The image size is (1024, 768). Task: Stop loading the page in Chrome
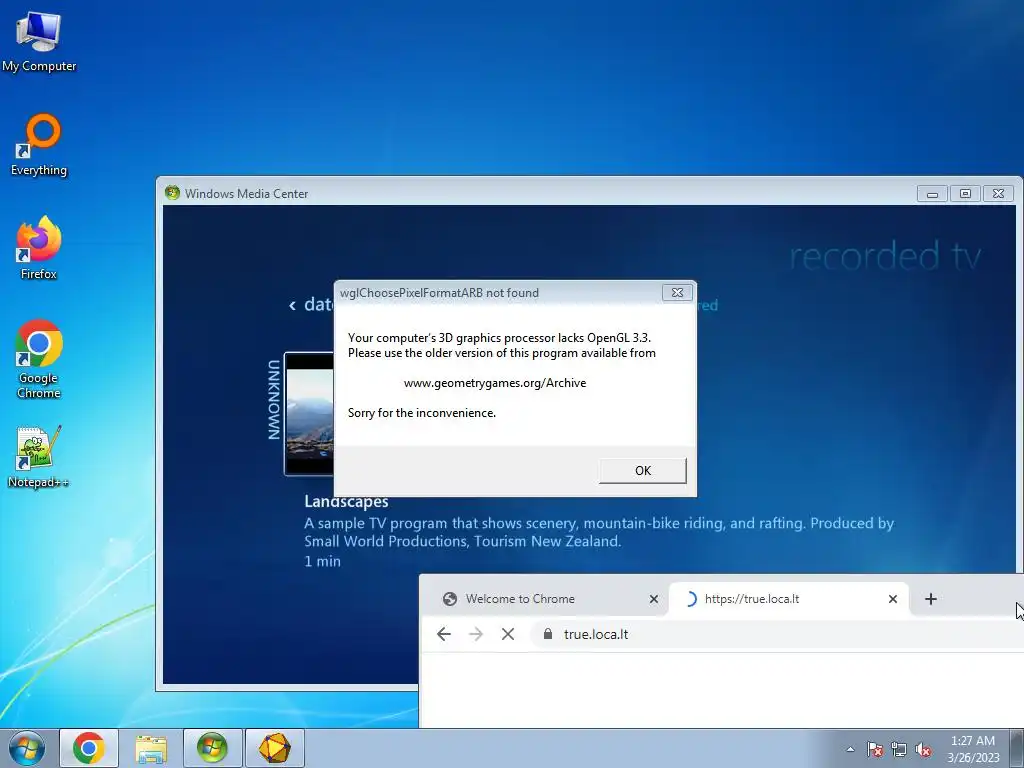point(508,634)
